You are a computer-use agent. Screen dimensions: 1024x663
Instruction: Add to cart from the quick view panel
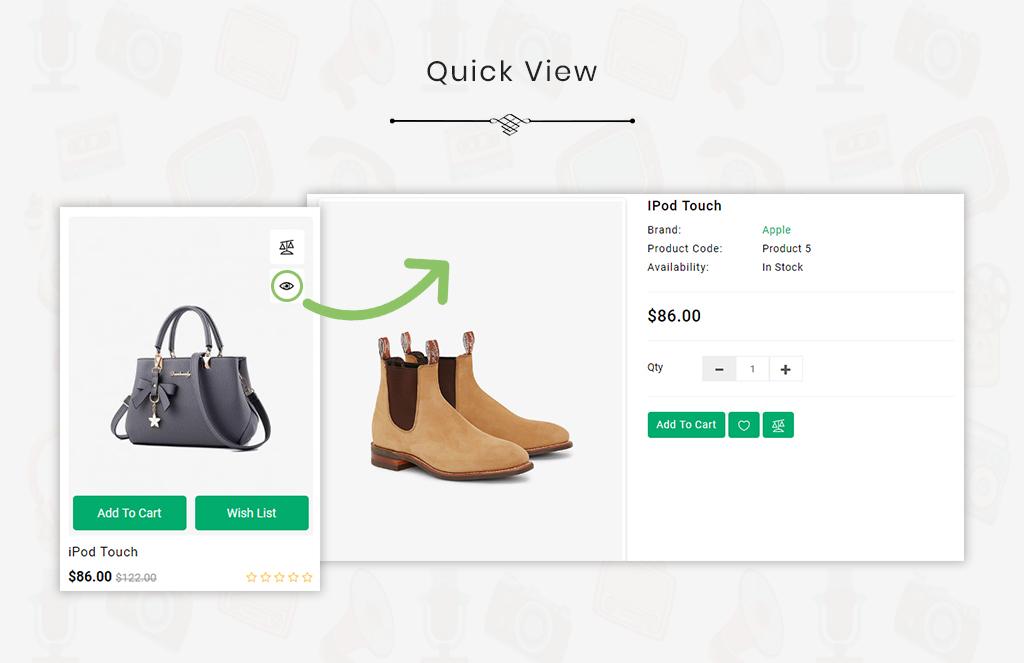(x=686, y=425)
